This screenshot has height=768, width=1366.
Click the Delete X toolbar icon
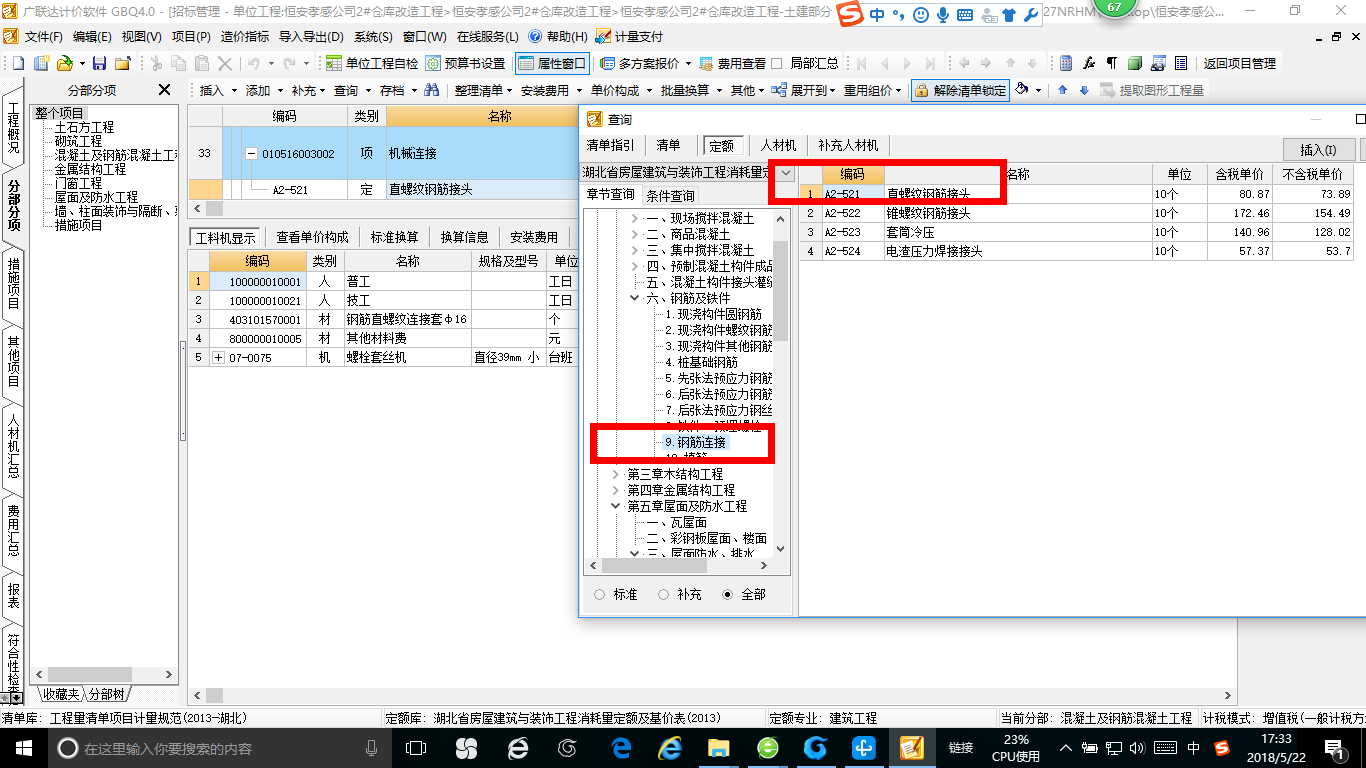(x=225, y=63)
